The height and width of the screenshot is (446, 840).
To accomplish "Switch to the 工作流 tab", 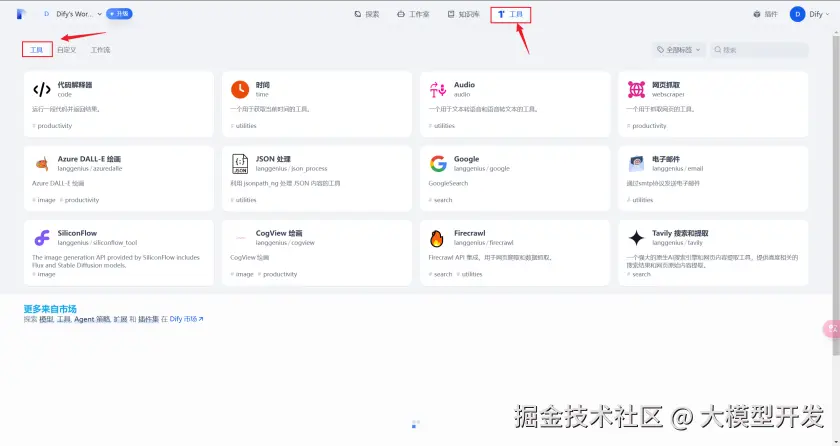I will coord(101,50).
